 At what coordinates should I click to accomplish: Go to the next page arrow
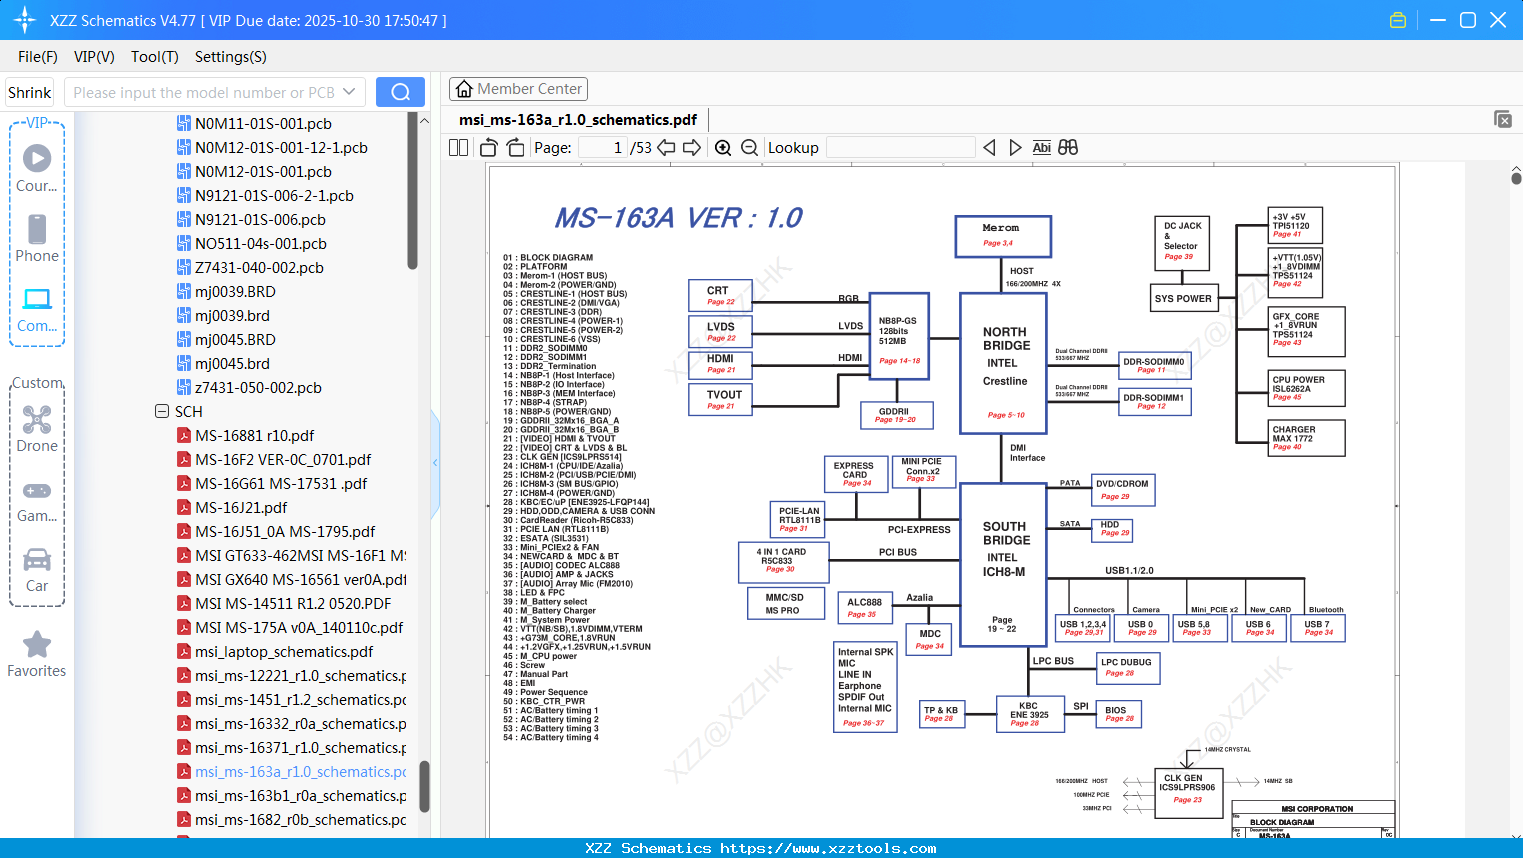click(692, 148)
